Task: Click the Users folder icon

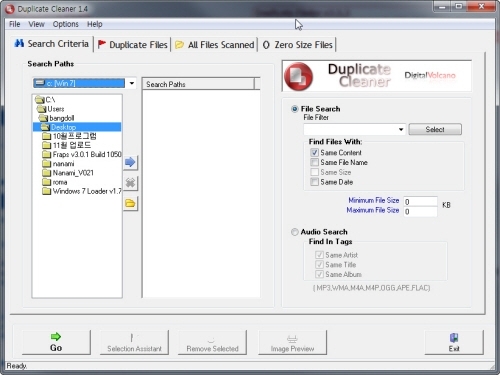Action: tap(42, 109)
